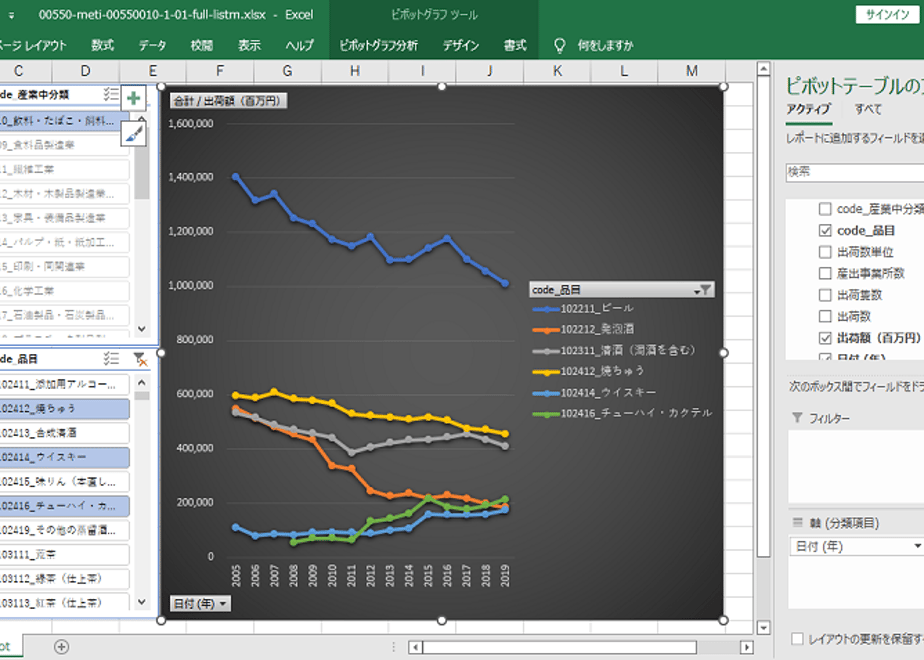Click the horizontal scrollbar thumb
924x660 pixels.
click(559, 647)
